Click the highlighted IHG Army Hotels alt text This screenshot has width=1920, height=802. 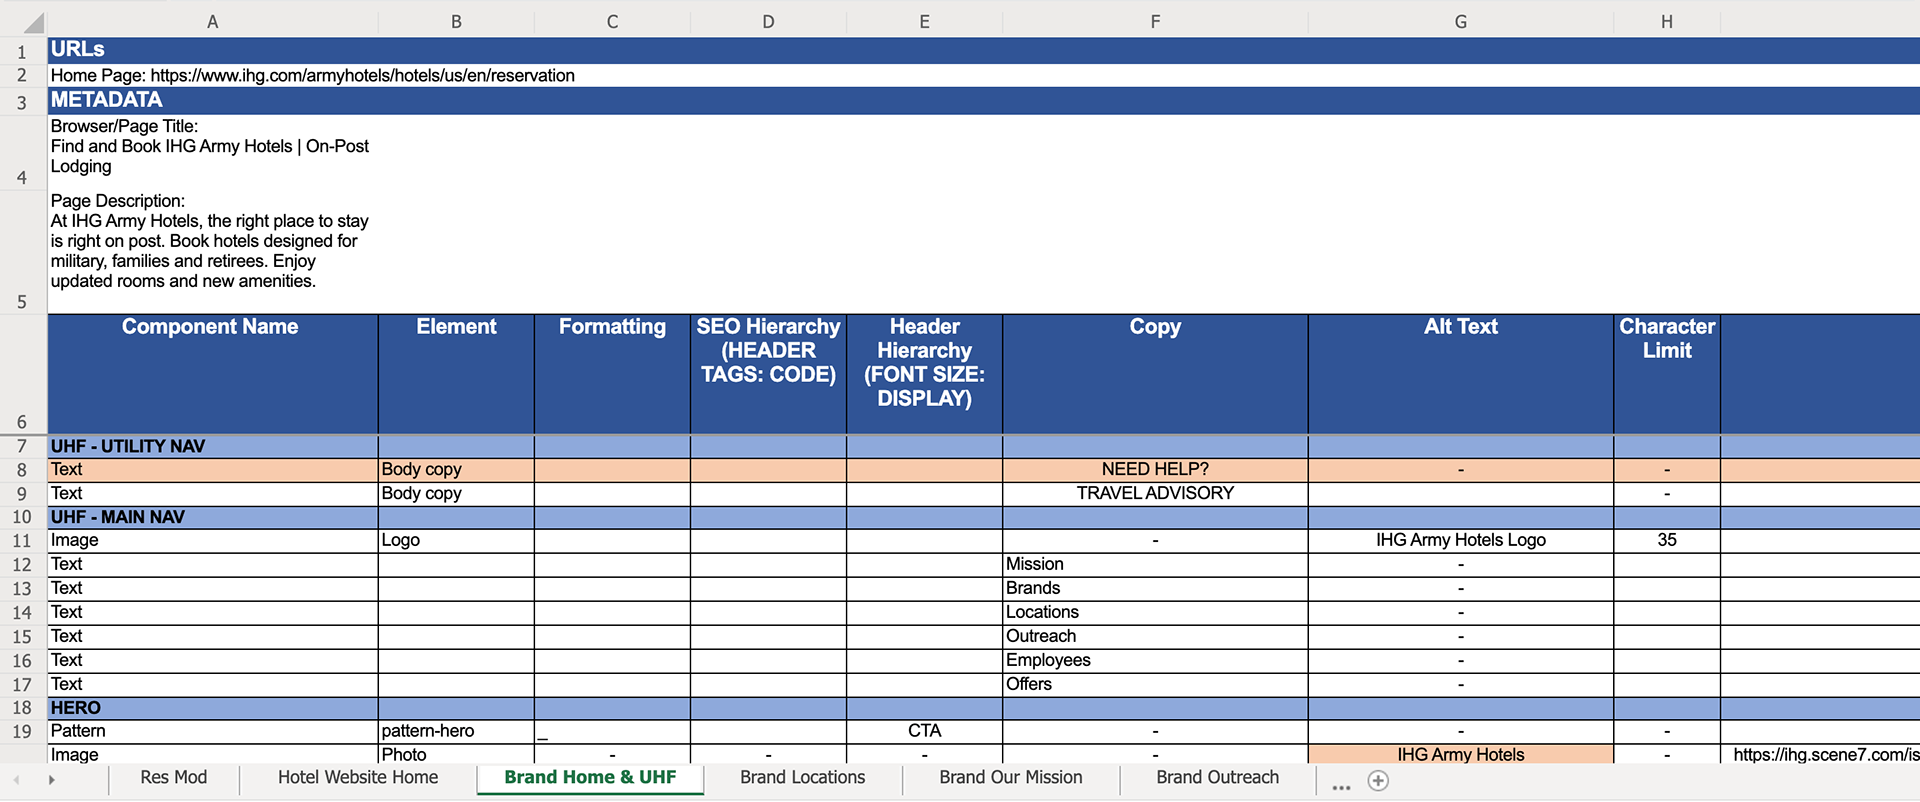[x=1460, y=754]
